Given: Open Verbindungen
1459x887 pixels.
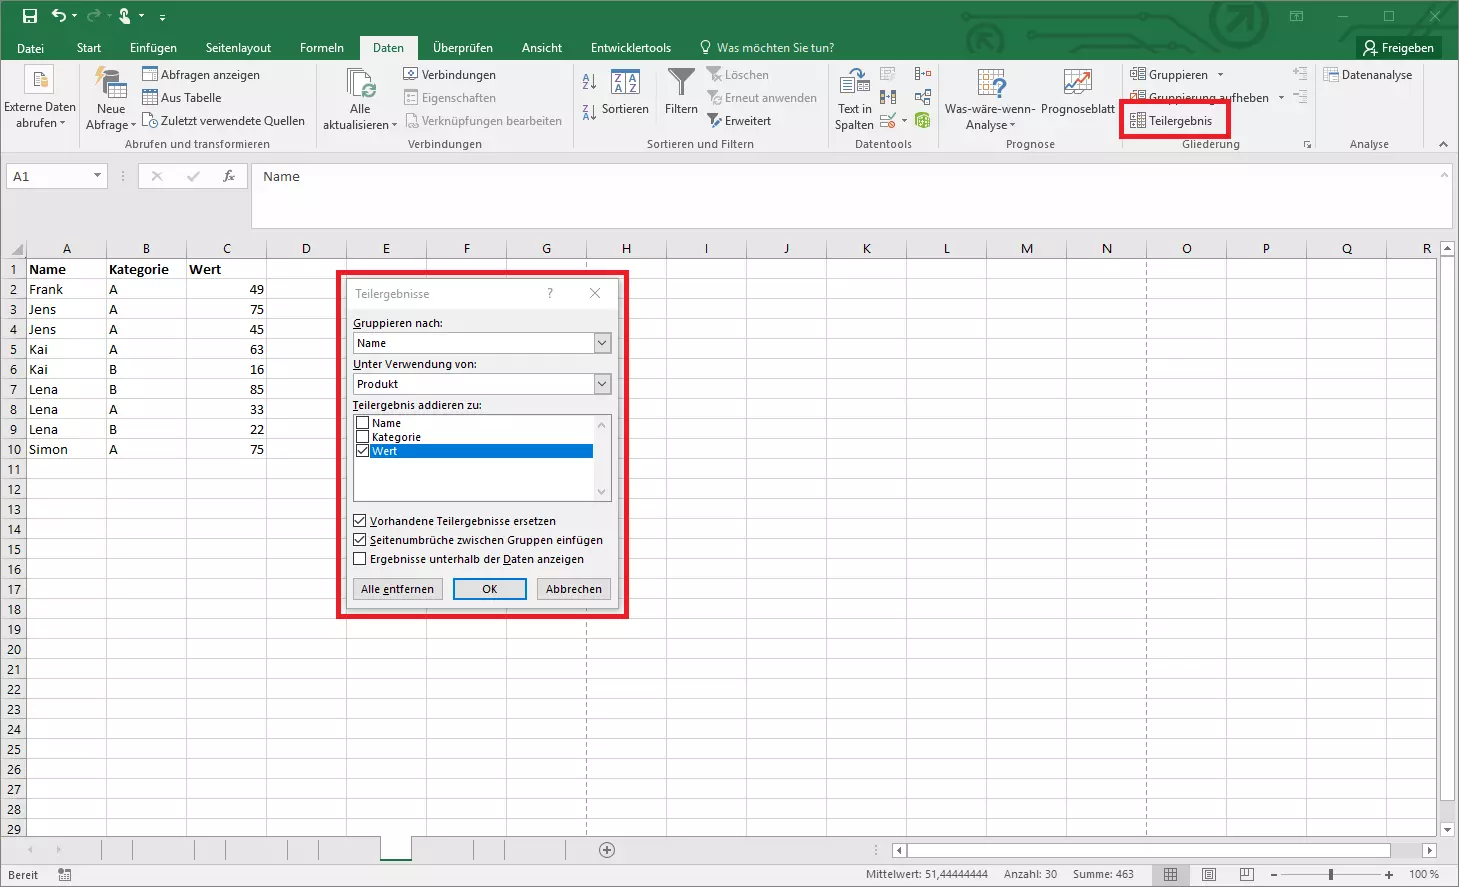Looking at the screenshot, I should [450, 74].
